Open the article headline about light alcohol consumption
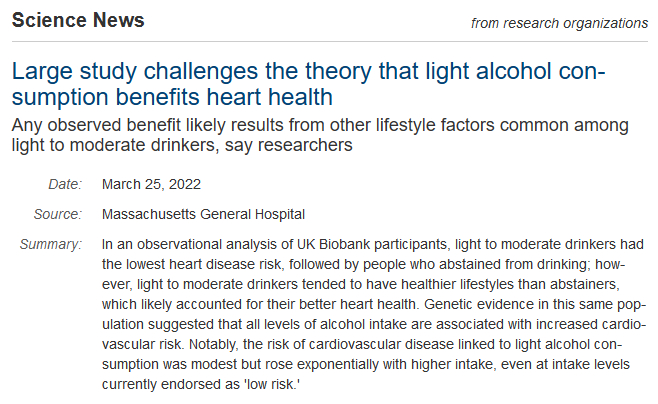Screen dimensions: 658x404 point(308,85)
